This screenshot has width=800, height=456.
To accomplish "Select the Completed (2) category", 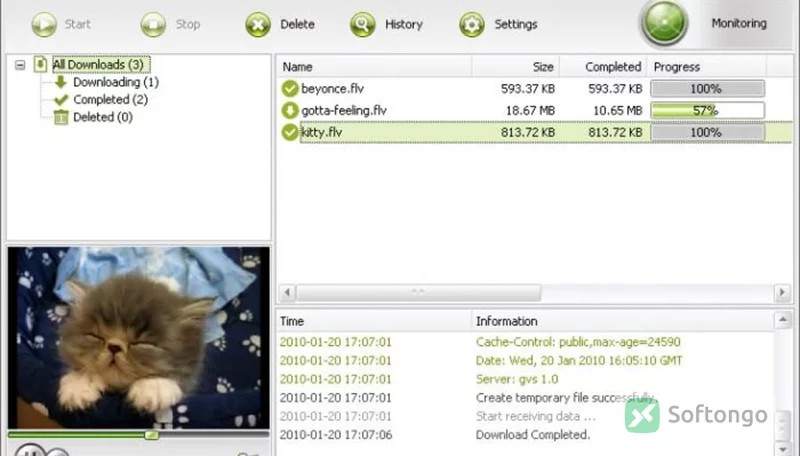I will tap(111, 99).
